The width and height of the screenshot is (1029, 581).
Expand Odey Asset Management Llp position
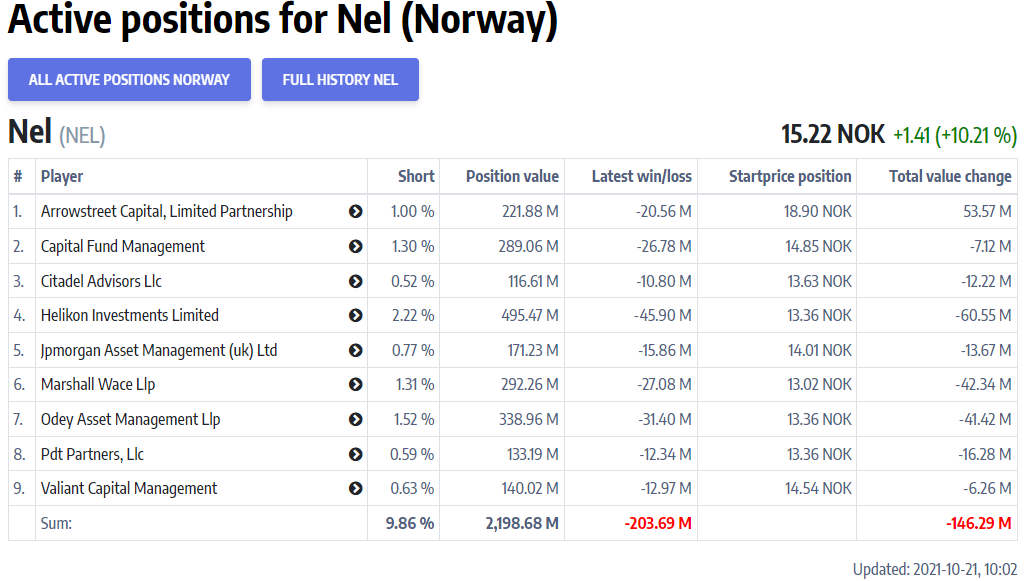click(x=357, y=419)
